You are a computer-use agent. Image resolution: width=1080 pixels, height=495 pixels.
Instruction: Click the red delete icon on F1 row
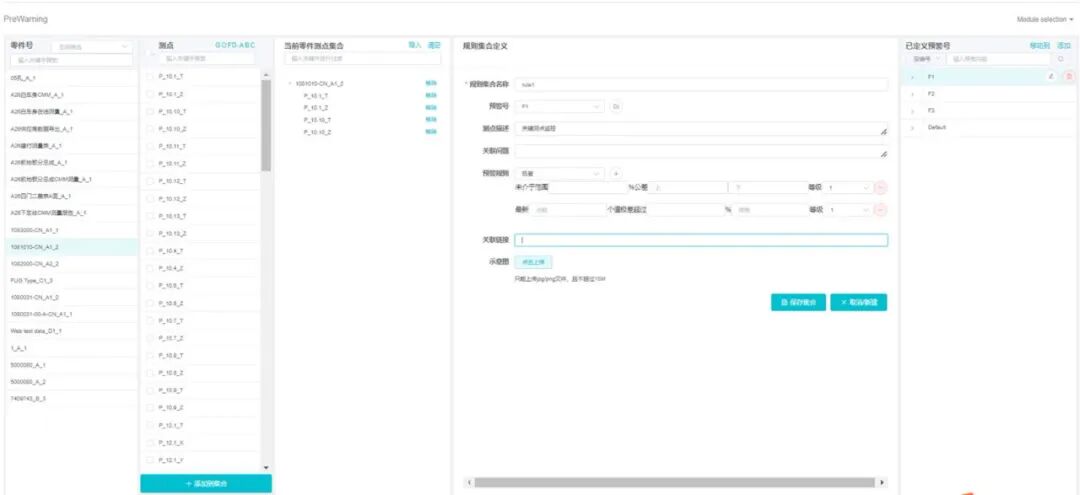1068,76
